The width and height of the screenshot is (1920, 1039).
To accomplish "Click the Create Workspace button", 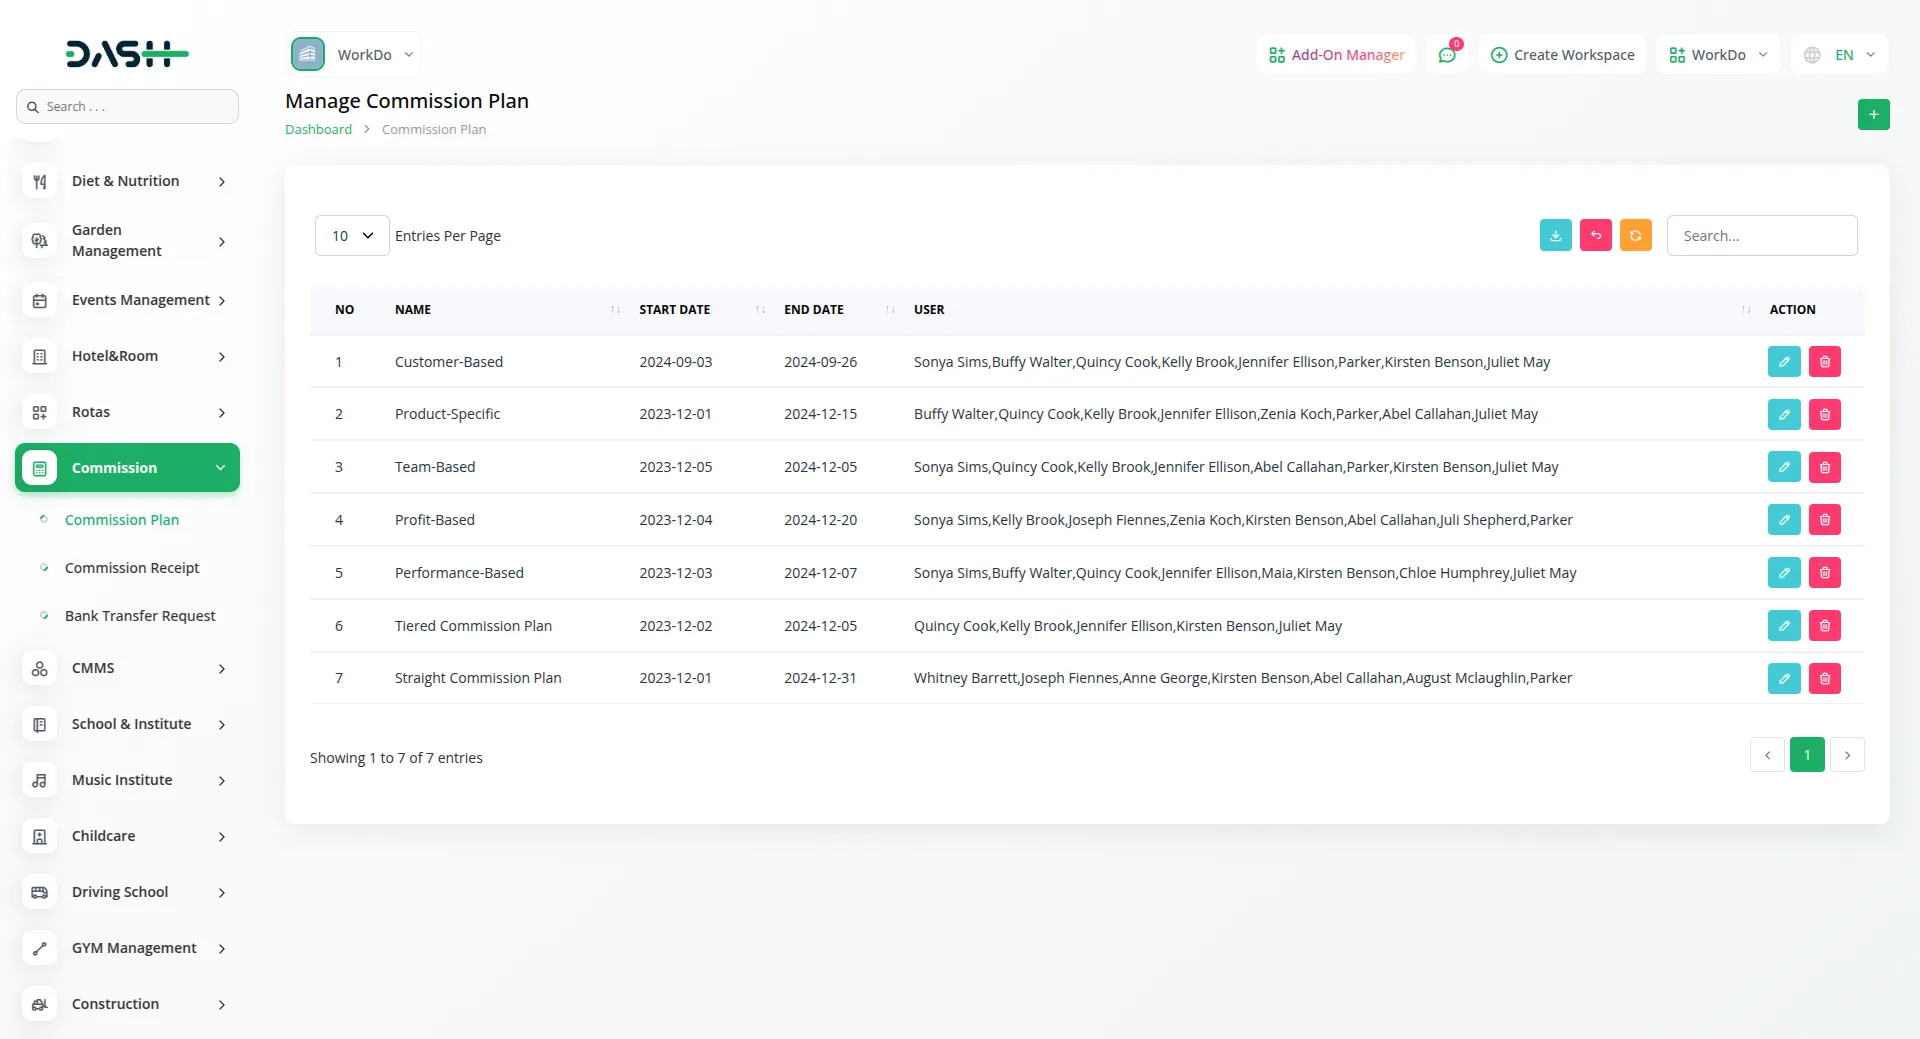I will [x=1561, y=54].
